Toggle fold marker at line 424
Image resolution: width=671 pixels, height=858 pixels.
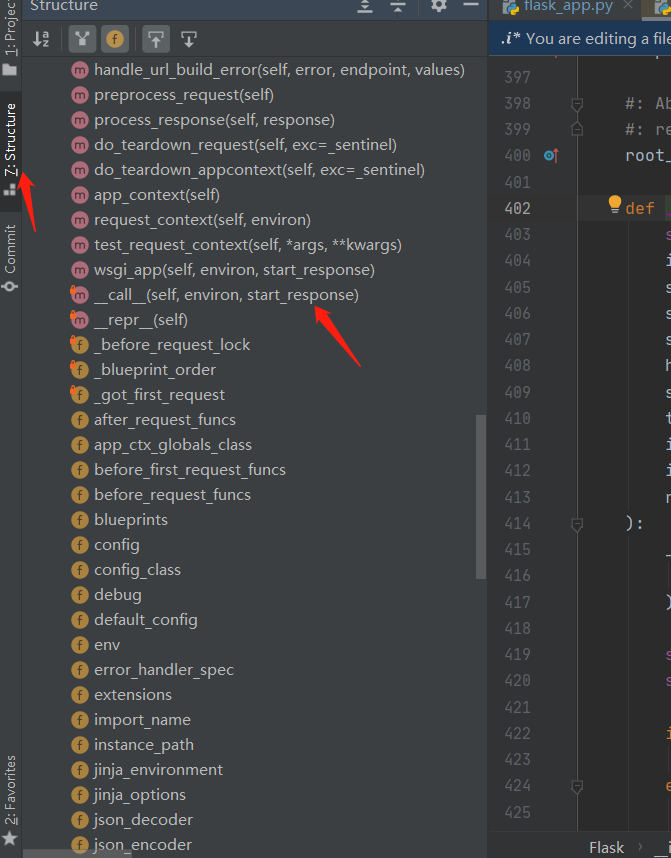tap(577, 786)
